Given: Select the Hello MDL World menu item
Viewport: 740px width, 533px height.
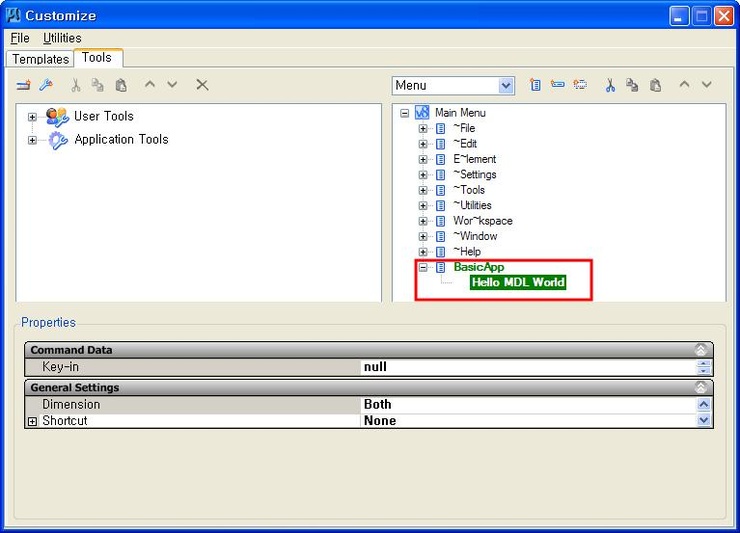Looking at the screenshot, I should click(x=518, y=283).
